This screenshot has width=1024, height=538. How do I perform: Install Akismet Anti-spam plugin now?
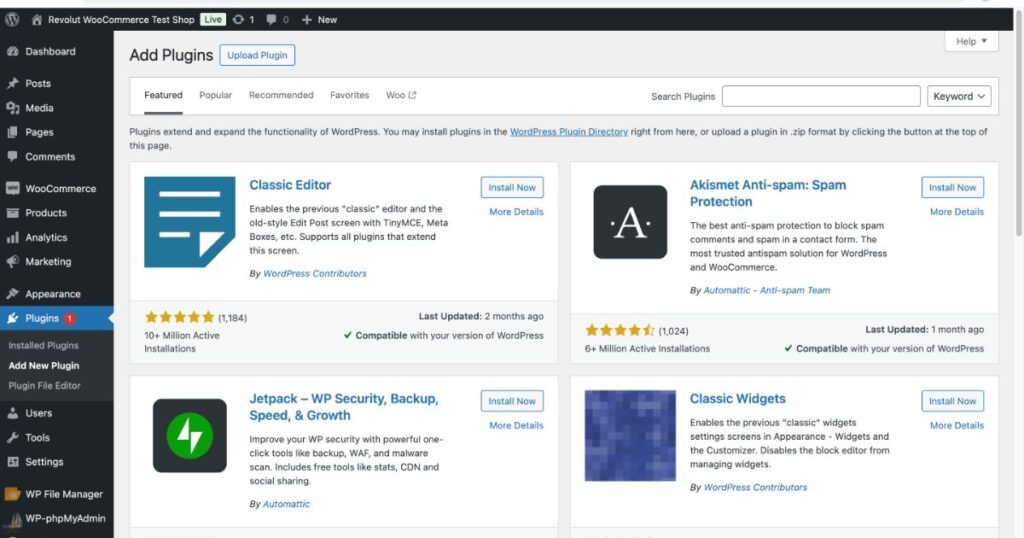952,187
